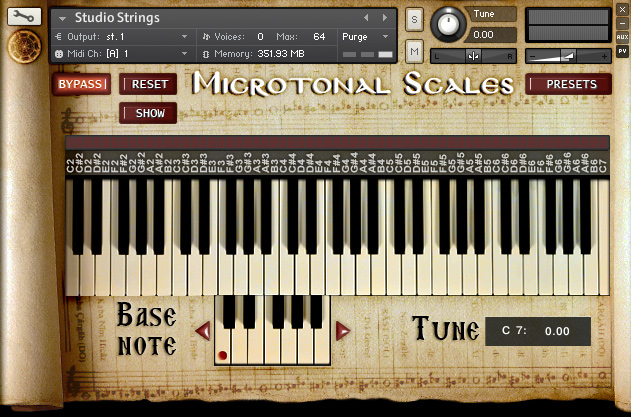Click the golden round instrument emblem icon
The height and width of the screenshot is (417, 631).
[24, 46]
